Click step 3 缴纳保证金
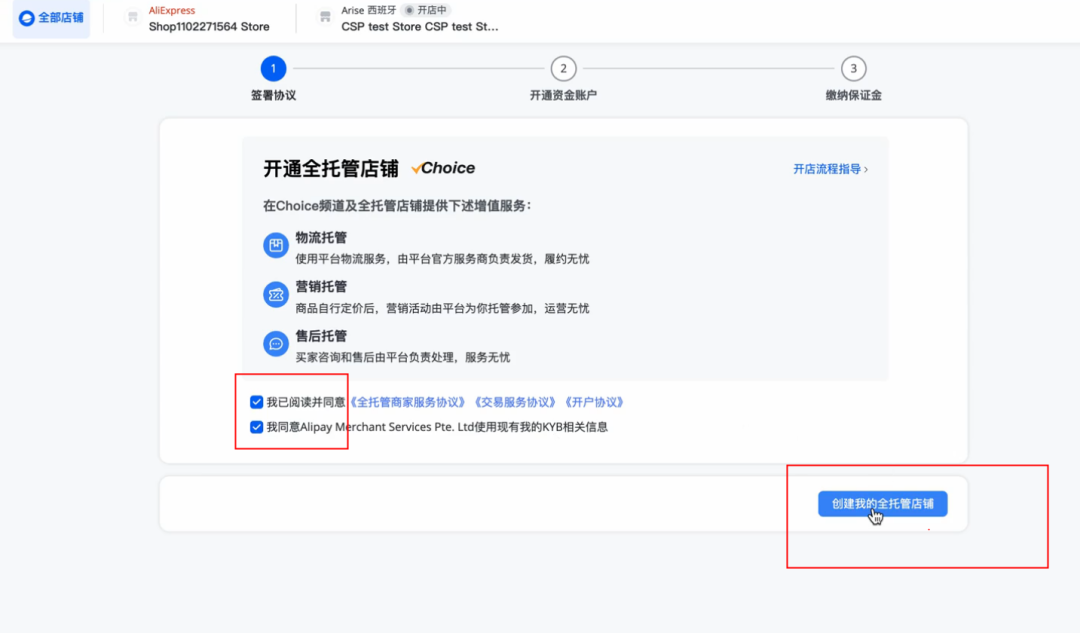This screenshot has height=633, width=1080. tap(854, 69)
